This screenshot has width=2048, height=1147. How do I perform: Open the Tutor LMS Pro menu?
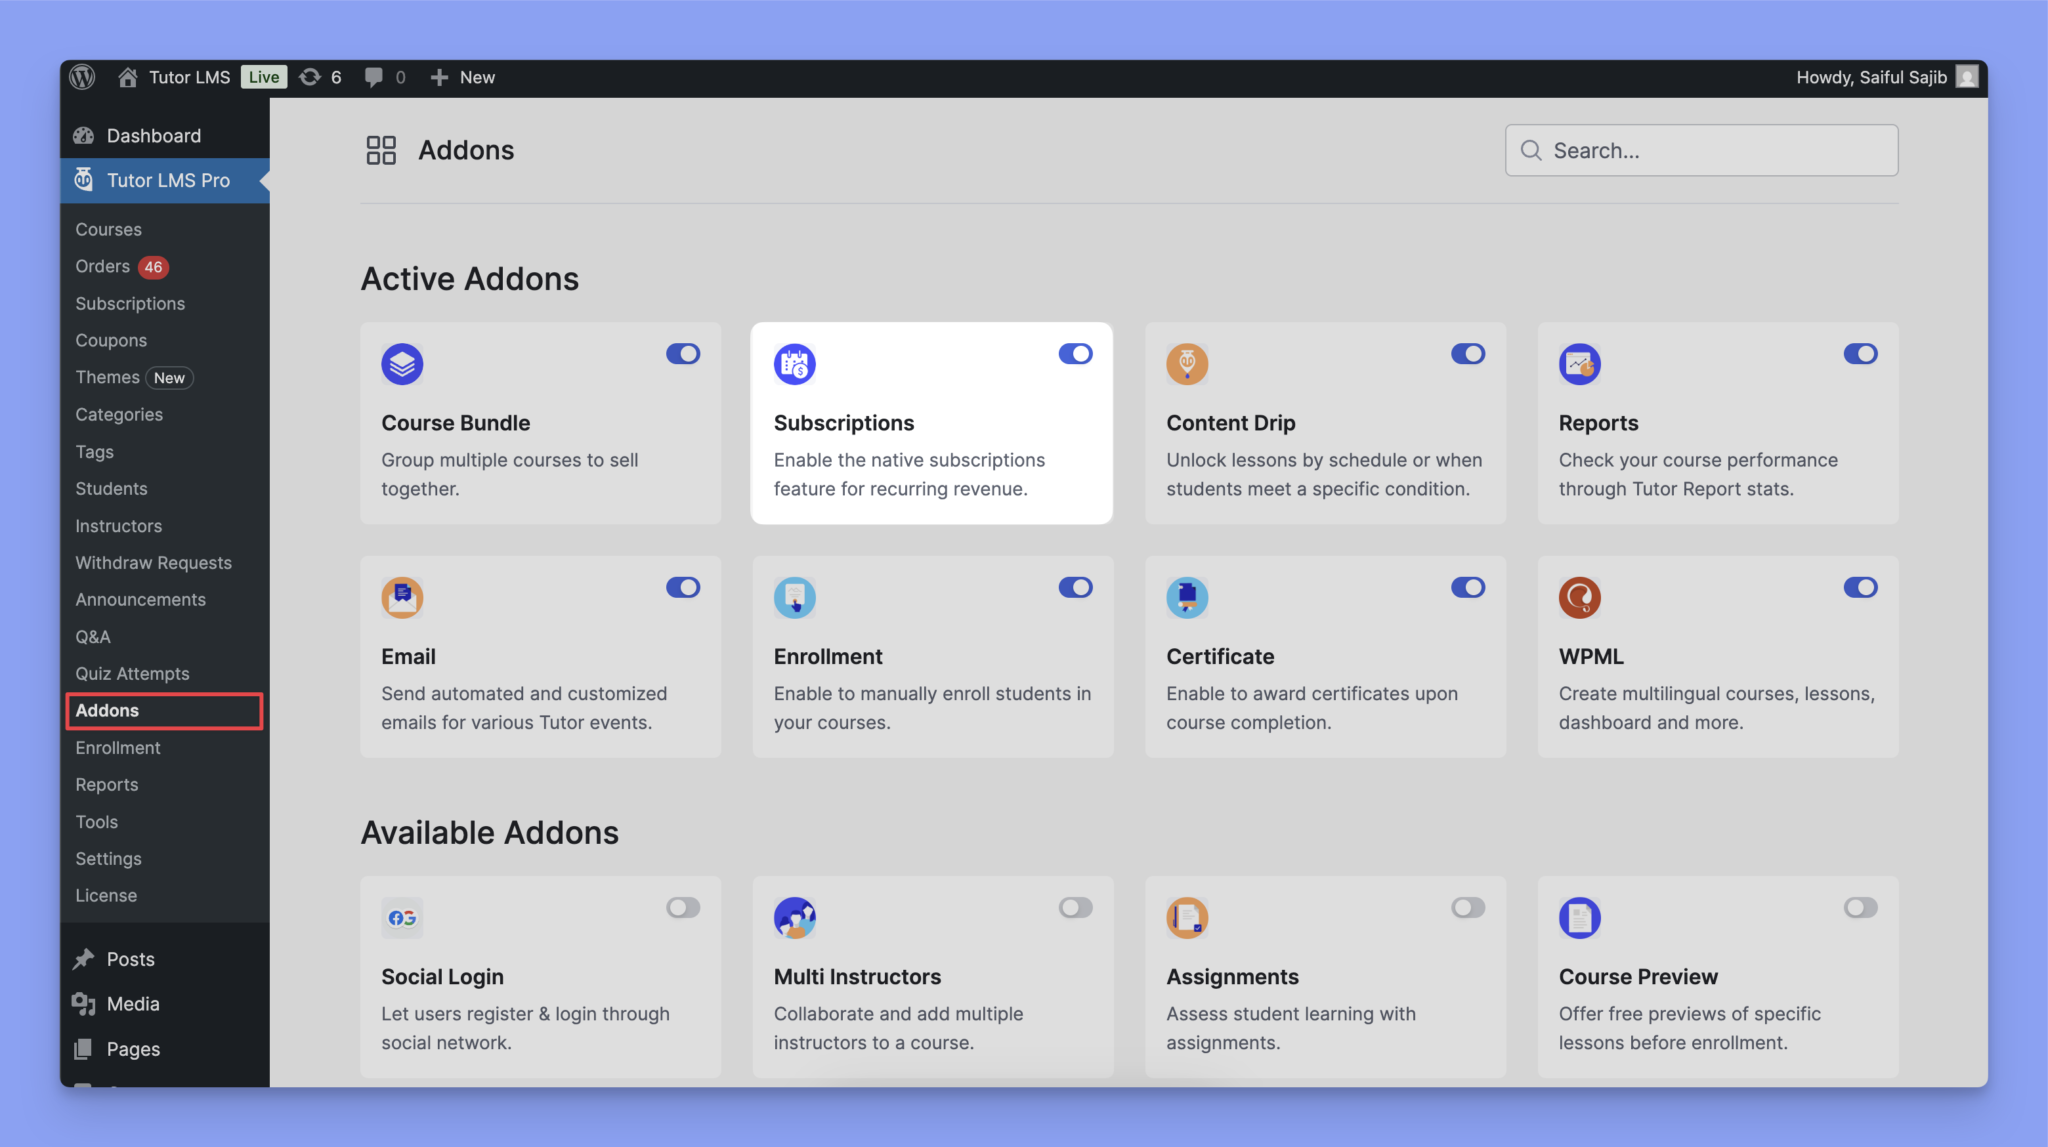click(168, 180)
